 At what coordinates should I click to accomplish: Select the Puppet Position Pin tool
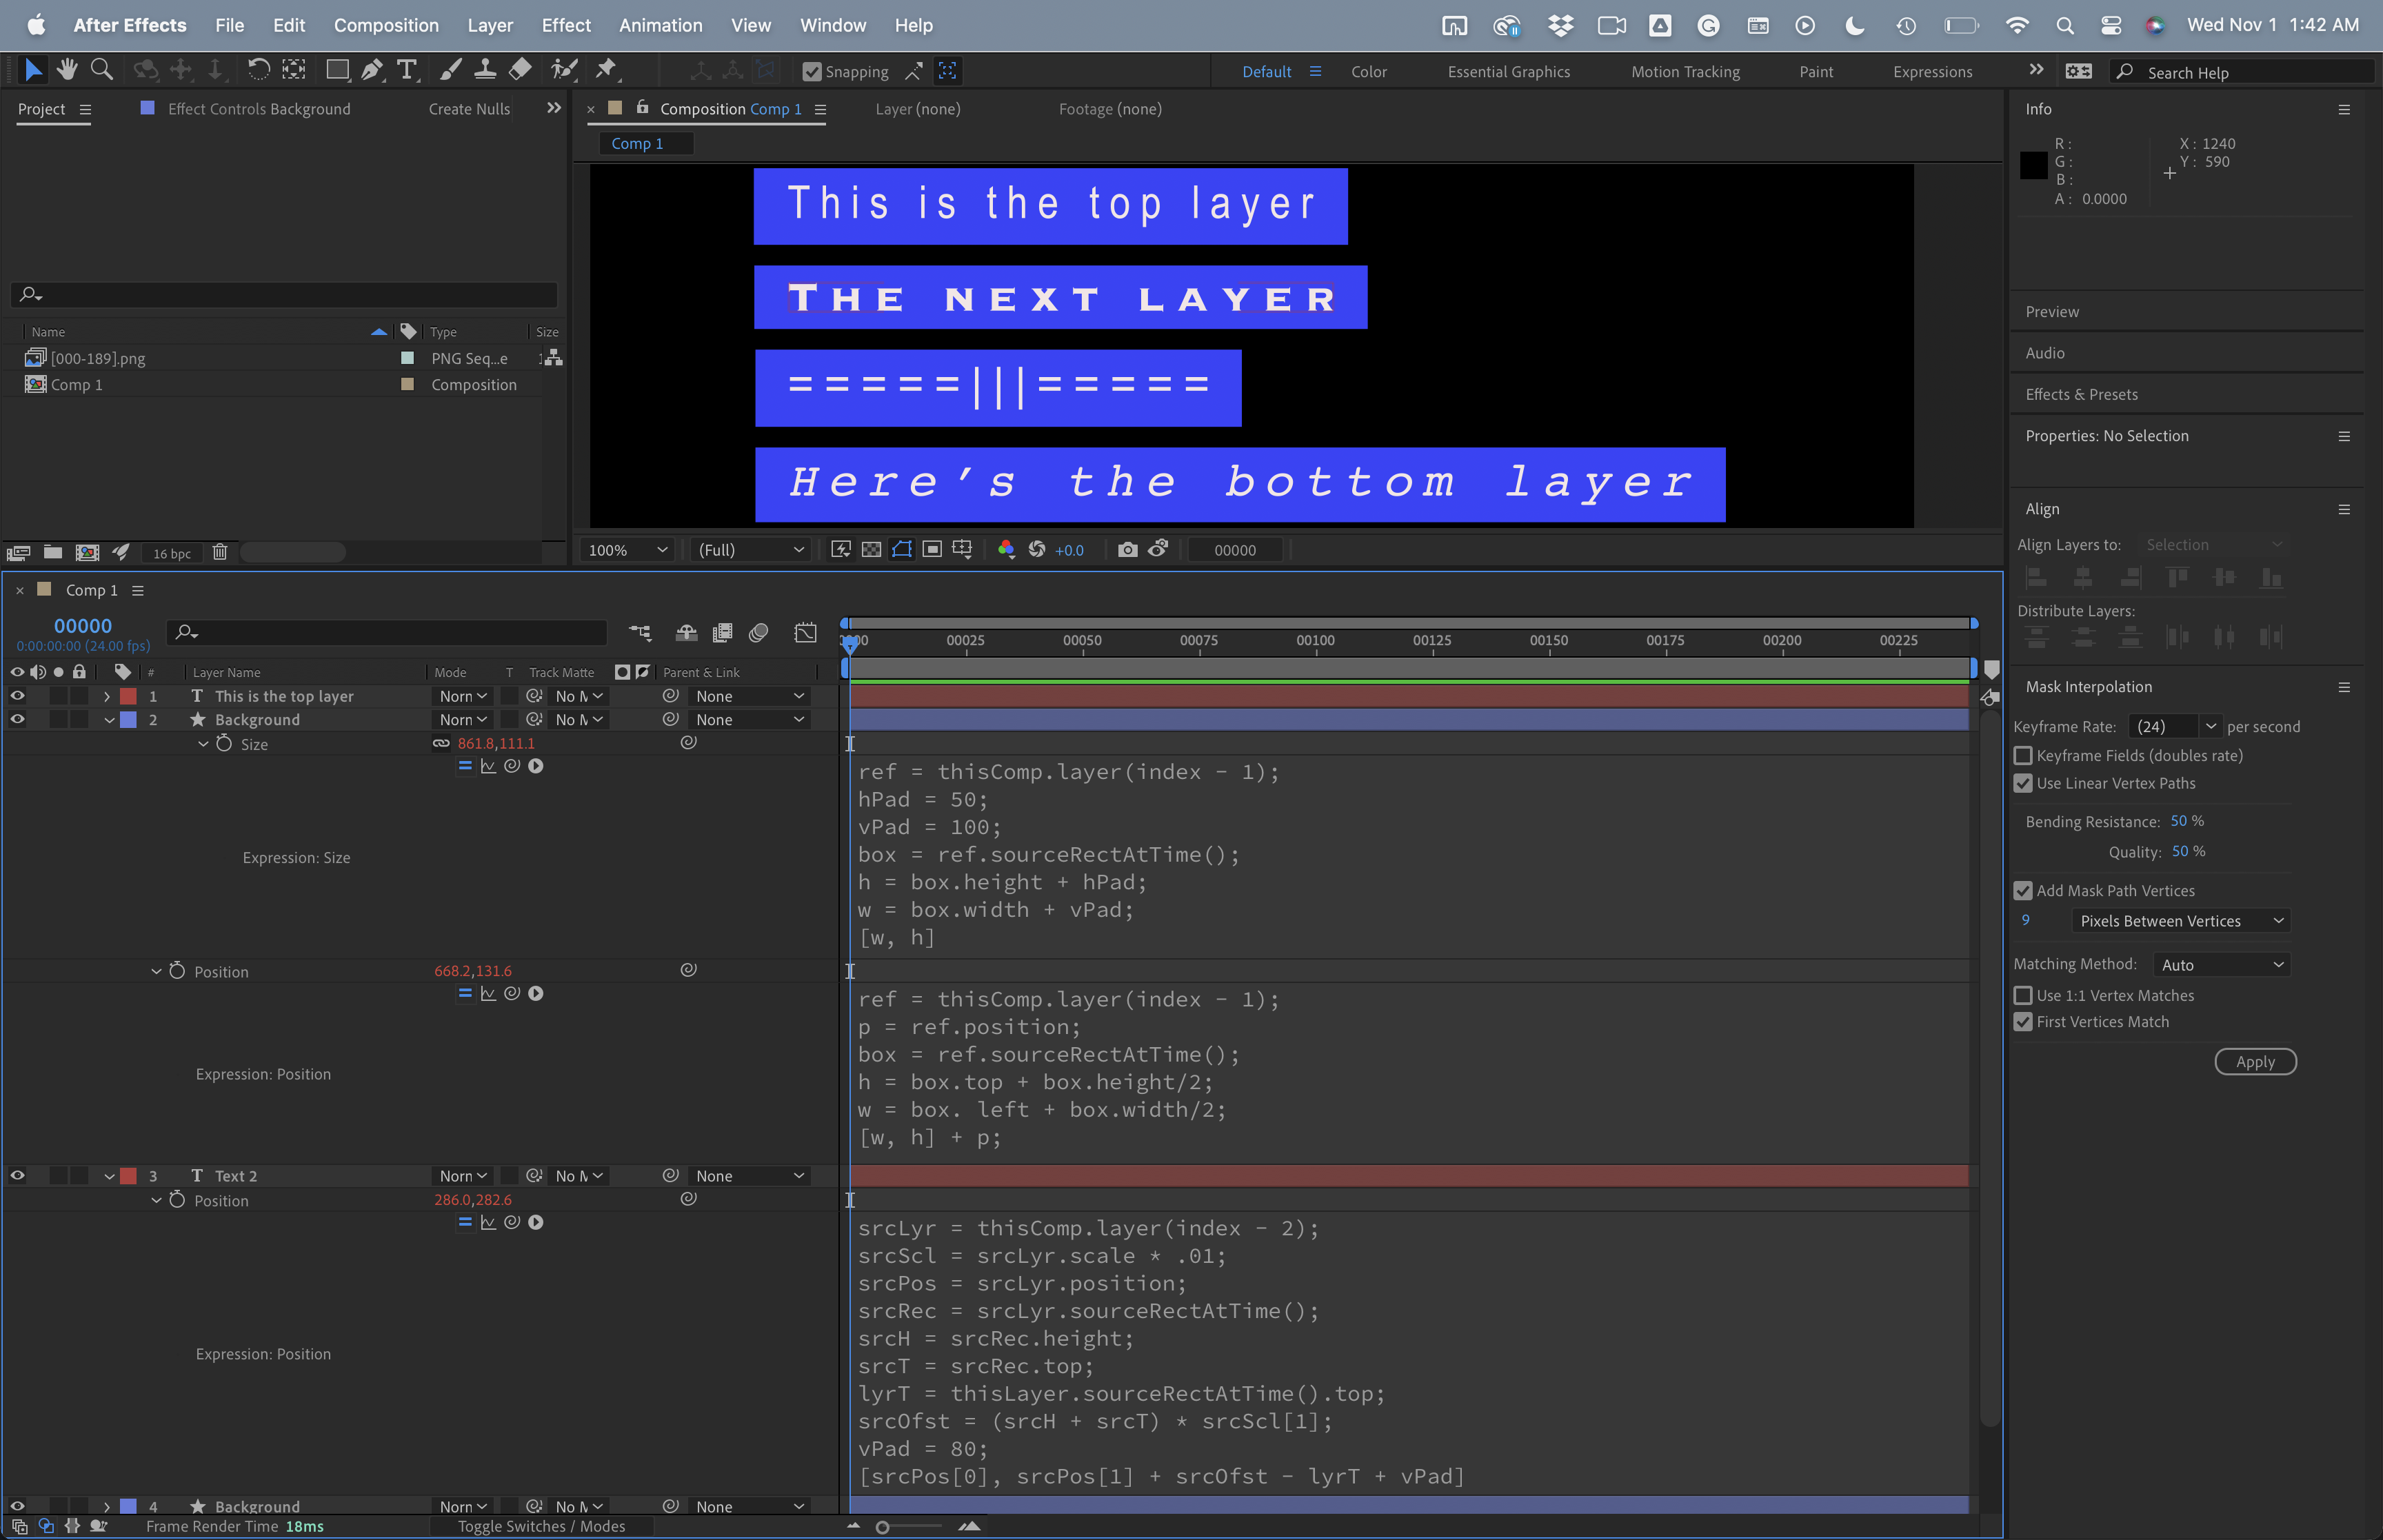pyautogui.click(x=607, y=69)
